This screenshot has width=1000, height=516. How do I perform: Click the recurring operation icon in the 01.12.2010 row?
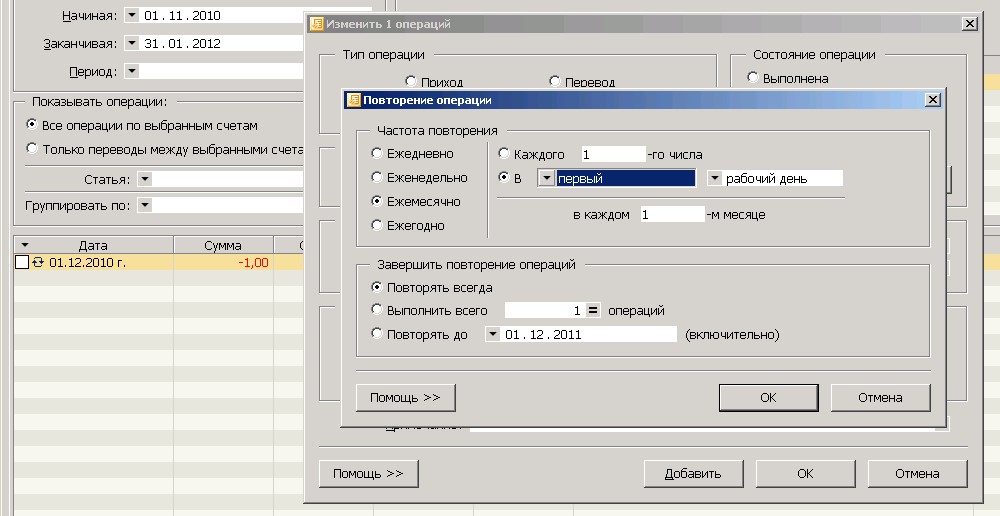coord(39,262)
